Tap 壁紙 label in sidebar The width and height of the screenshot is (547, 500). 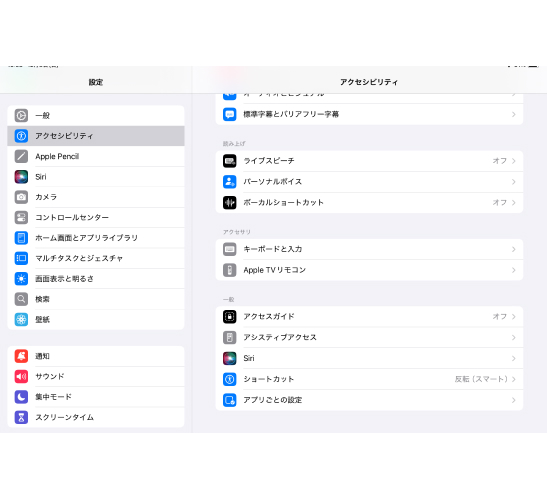click(42, 320)
